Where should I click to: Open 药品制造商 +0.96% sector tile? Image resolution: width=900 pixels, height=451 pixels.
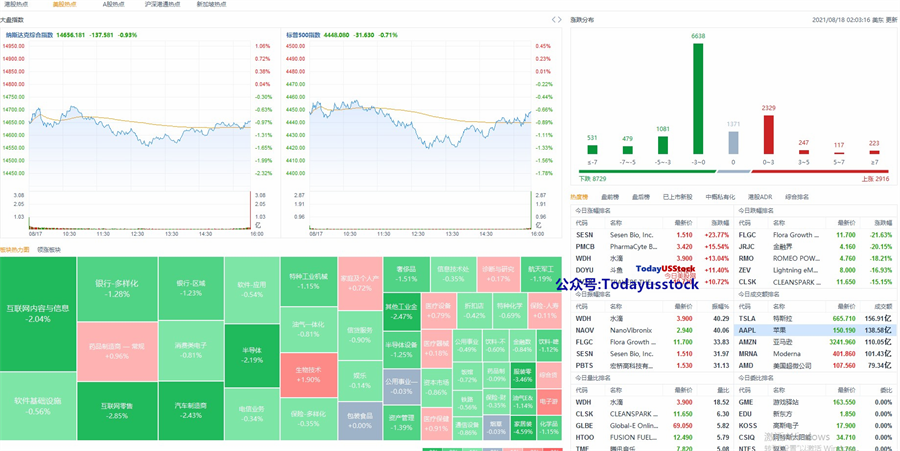click(x=117, y=352)
